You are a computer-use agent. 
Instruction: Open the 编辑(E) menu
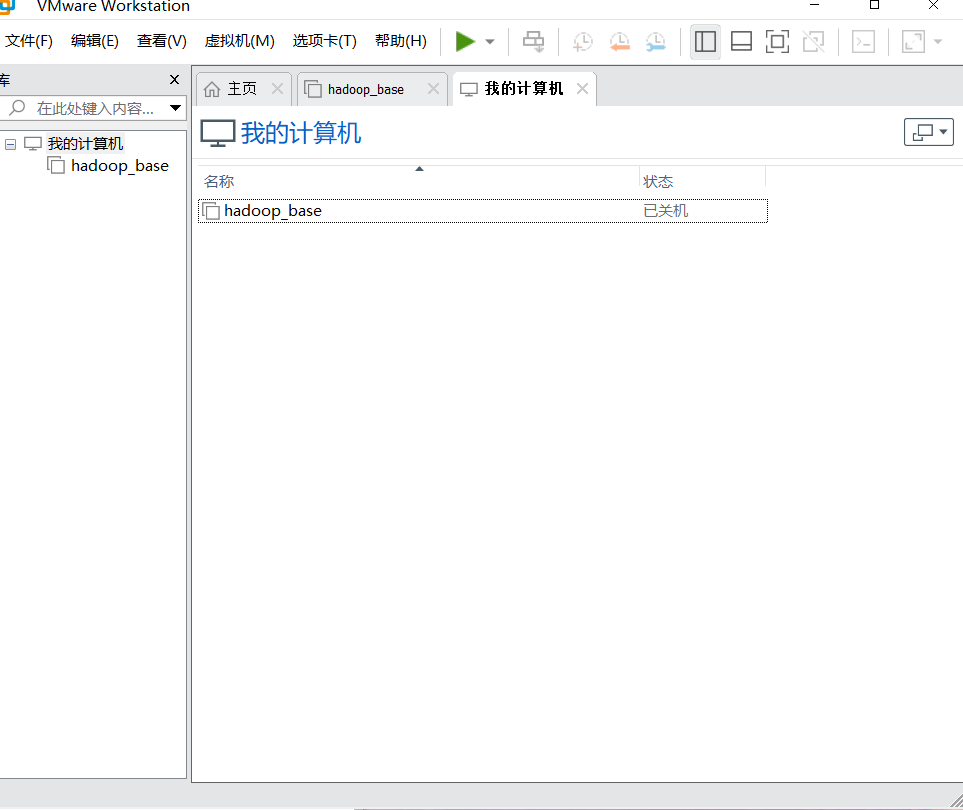tap(95, 41)
